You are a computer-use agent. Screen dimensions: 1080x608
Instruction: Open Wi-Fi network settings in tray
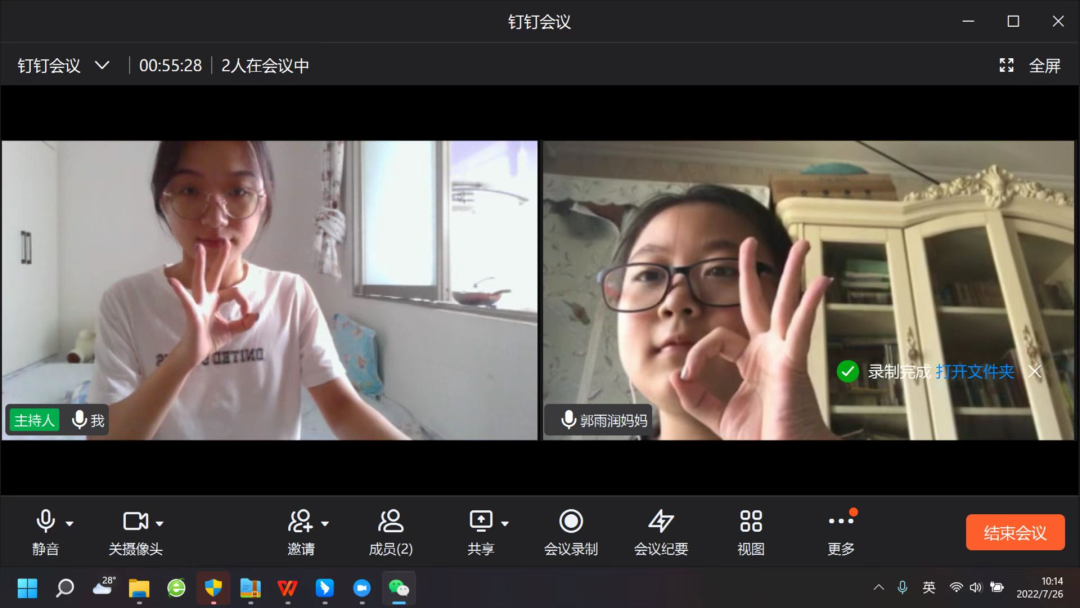click(x=956, y=587)
